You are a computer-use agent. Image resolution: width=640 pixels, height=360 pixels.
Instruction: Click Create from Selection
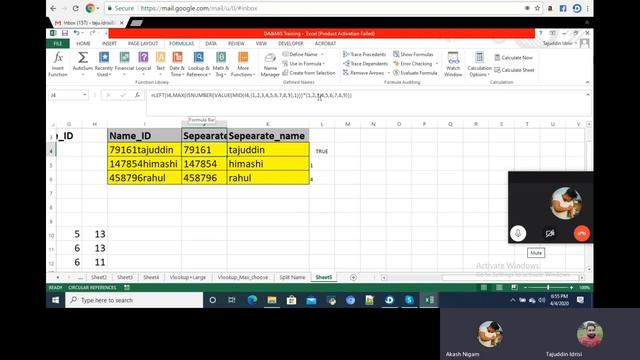click(309, 73)
